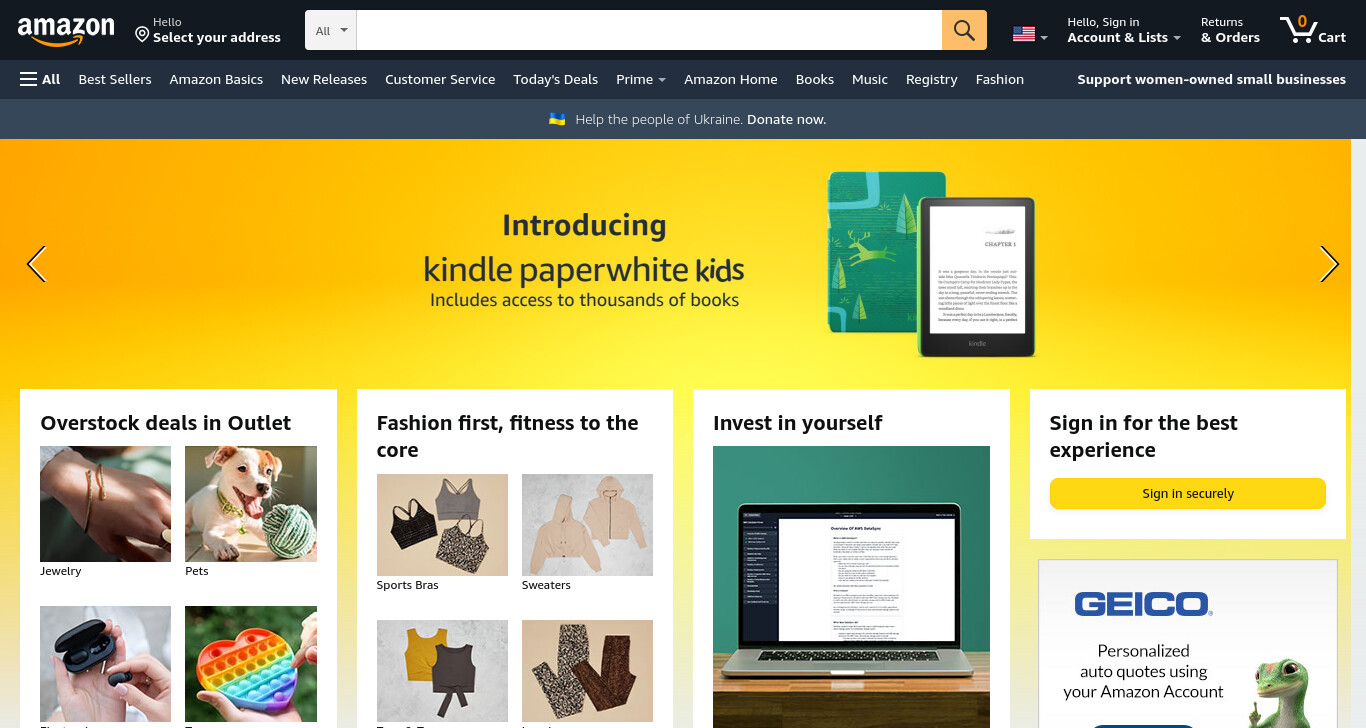Image resolution: width=1366 pixels, height=728 pixels.
Task: Click the location pin address icon
Action: click(x=142, y=35)
